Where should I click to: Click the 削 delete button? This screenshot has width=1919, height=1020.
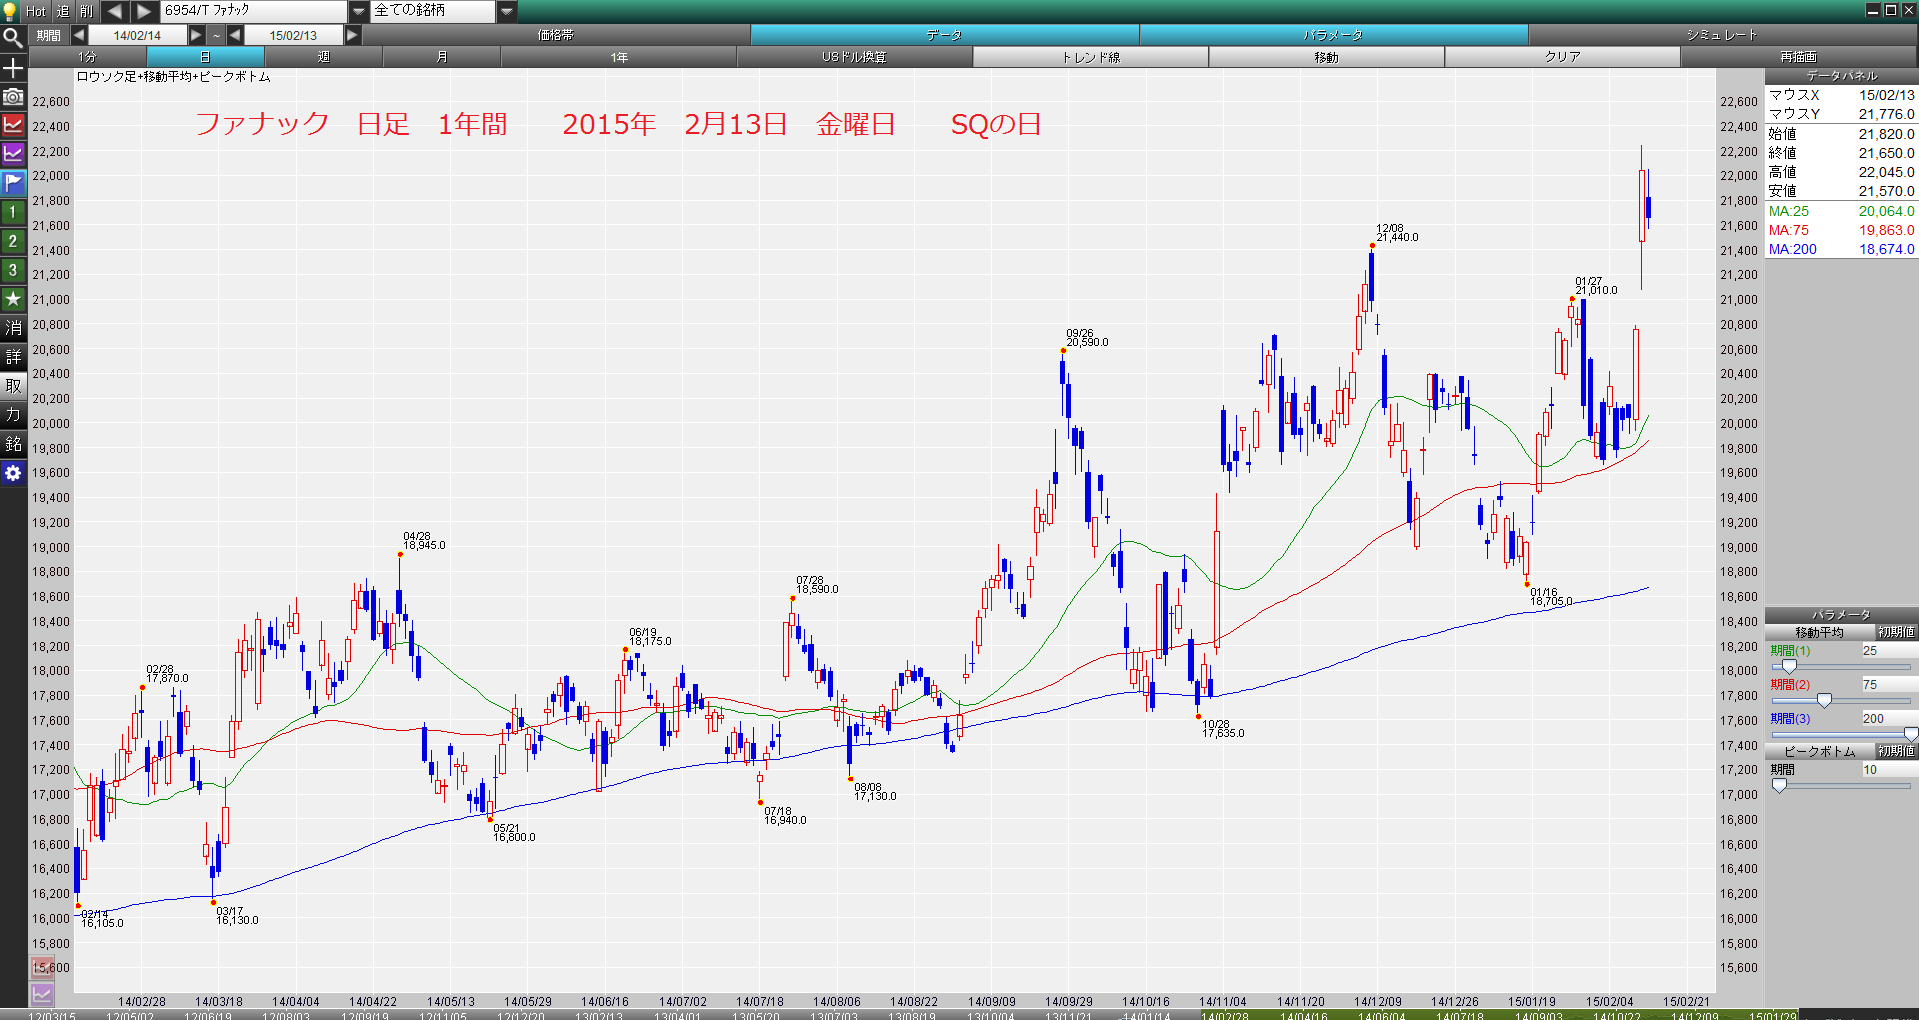(87, 11)
